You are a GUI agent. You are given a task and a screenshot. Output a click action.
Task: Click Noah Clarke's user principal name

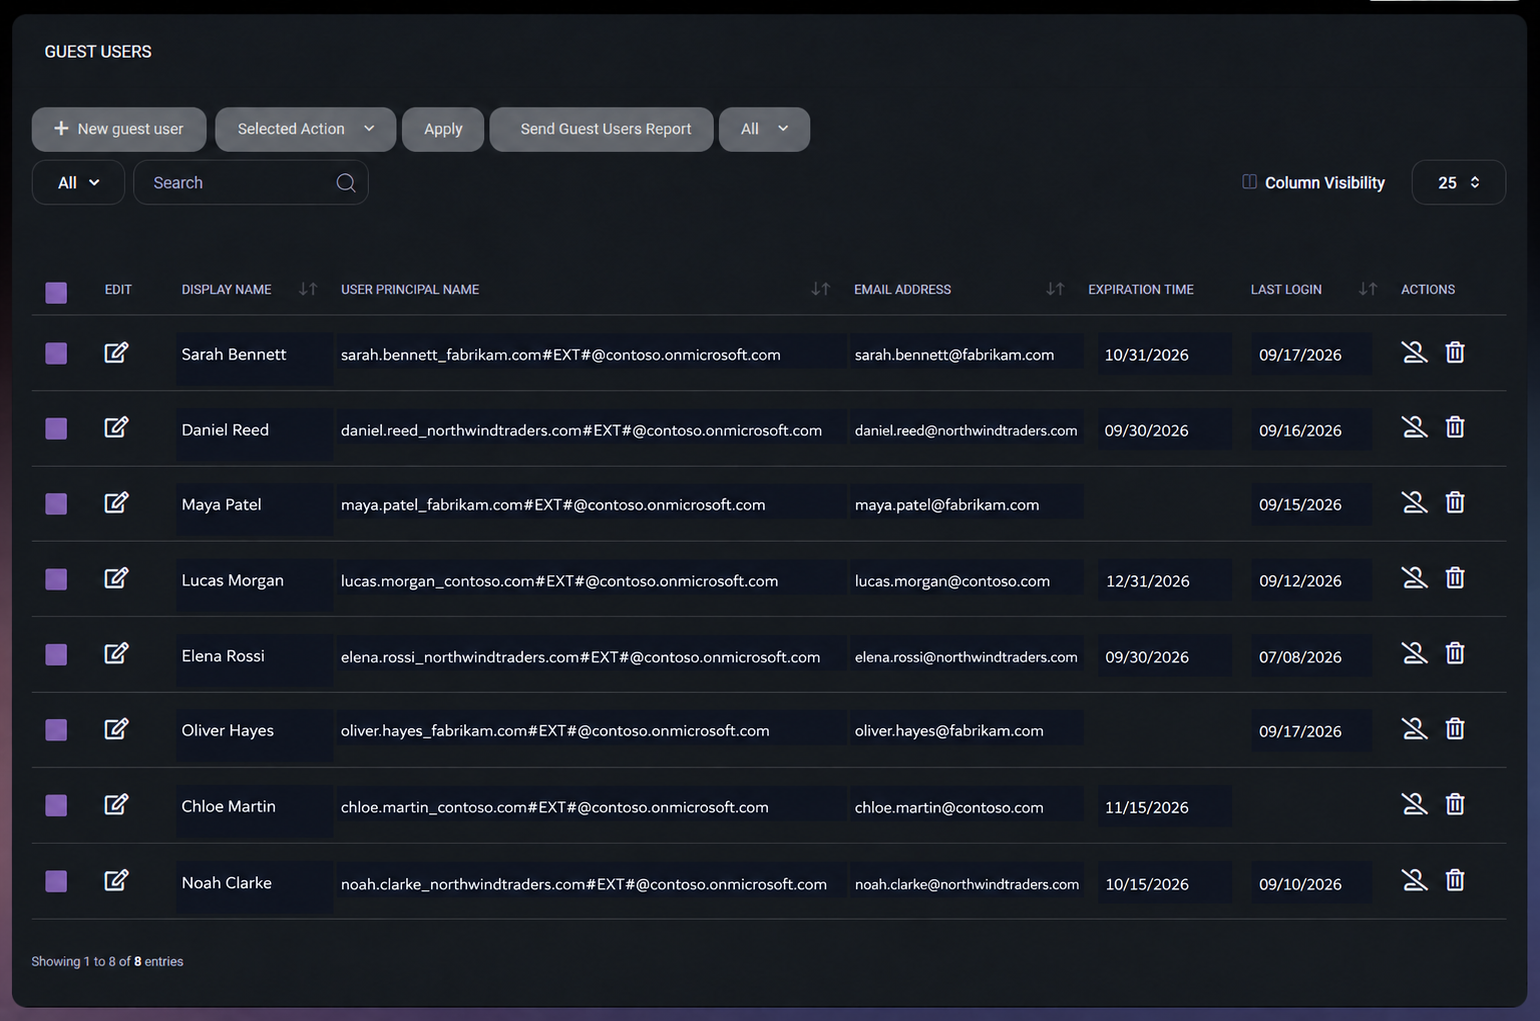click(584, 884)
